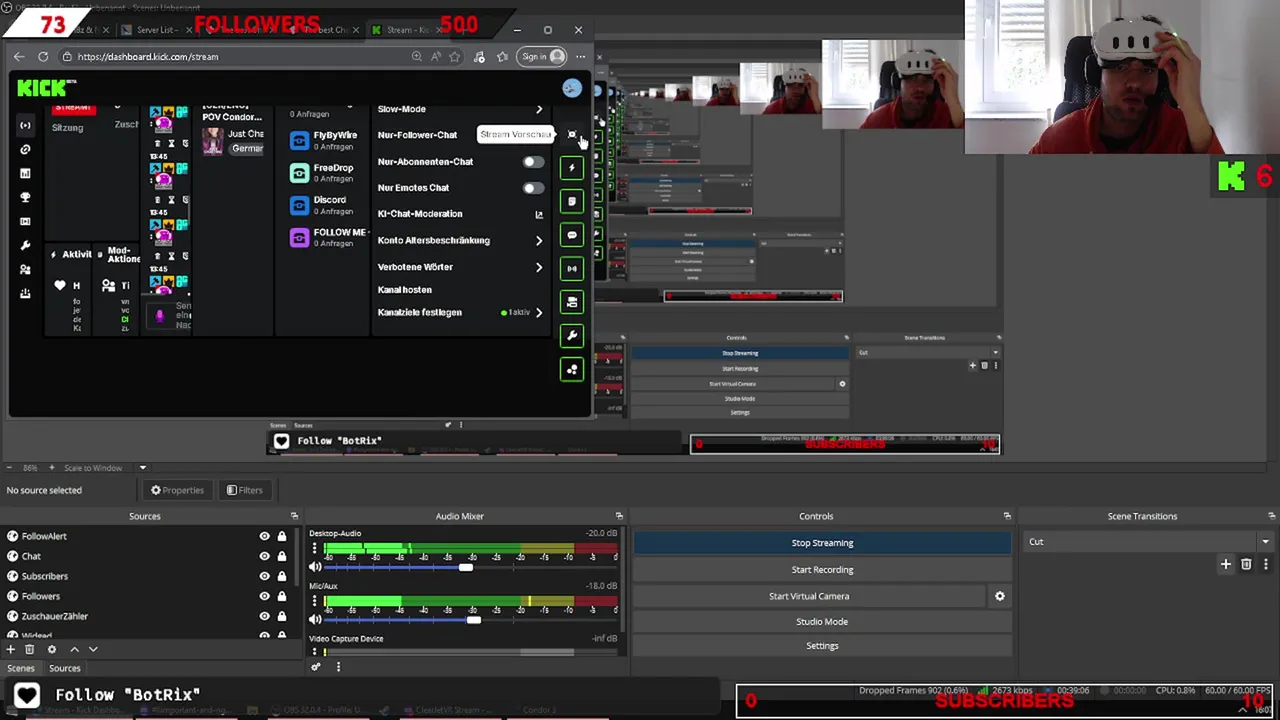Expand Kanalziele festlegen chevron
This screenshot has height=720, width=1280.
click(539, 312)
